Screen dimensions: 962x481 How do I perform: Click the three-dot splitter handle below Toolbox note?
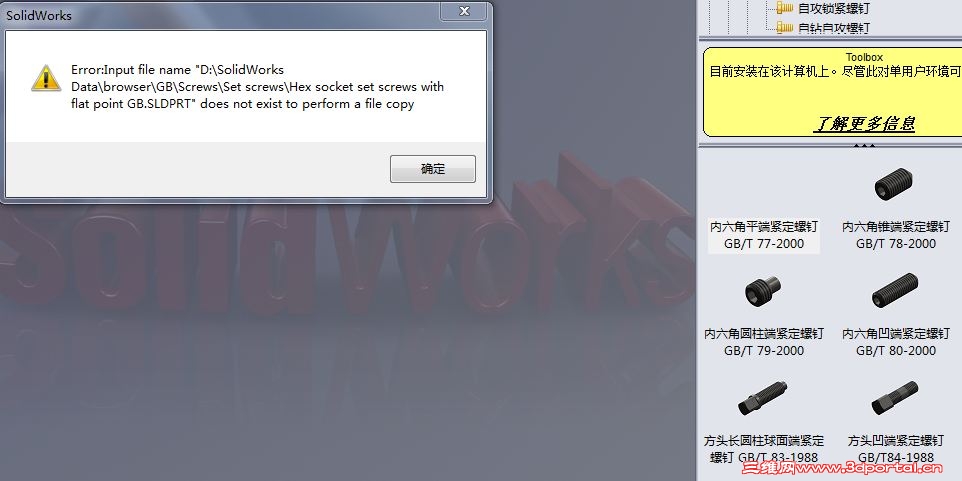pyautogui.click(x=864, y=145)
